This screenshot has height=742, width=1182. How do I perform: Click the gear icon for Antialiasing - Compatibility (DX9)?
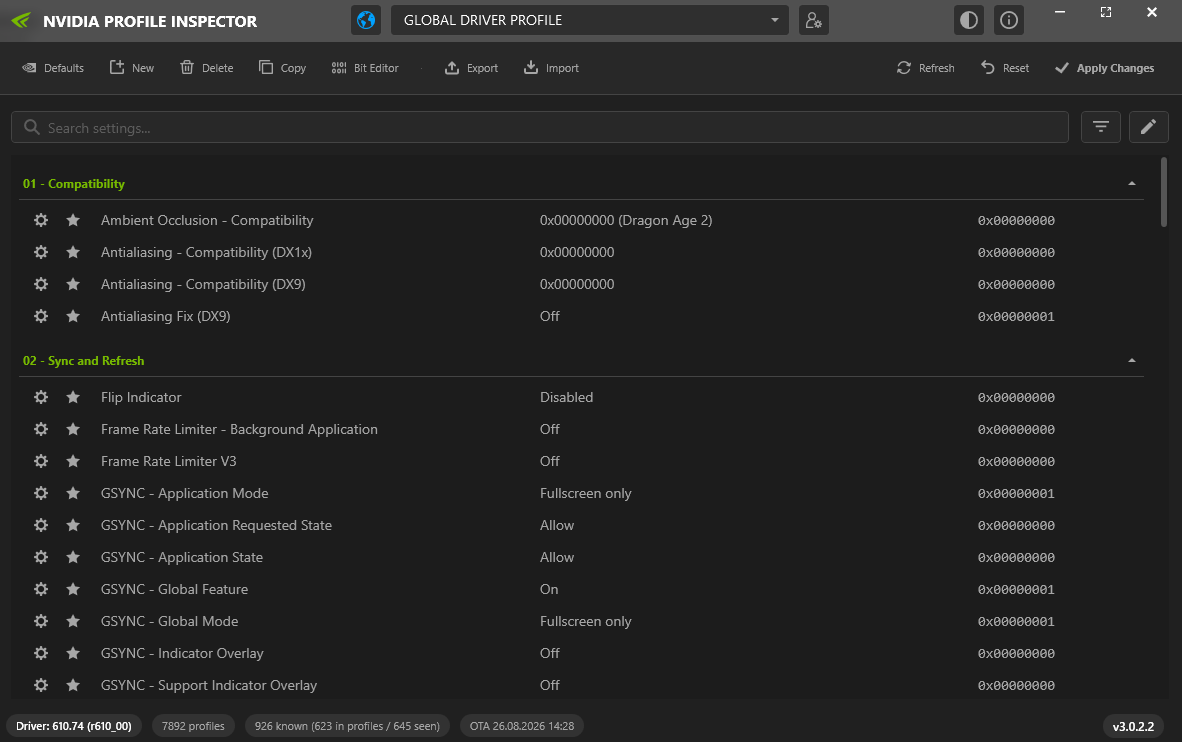click(41, 284)
